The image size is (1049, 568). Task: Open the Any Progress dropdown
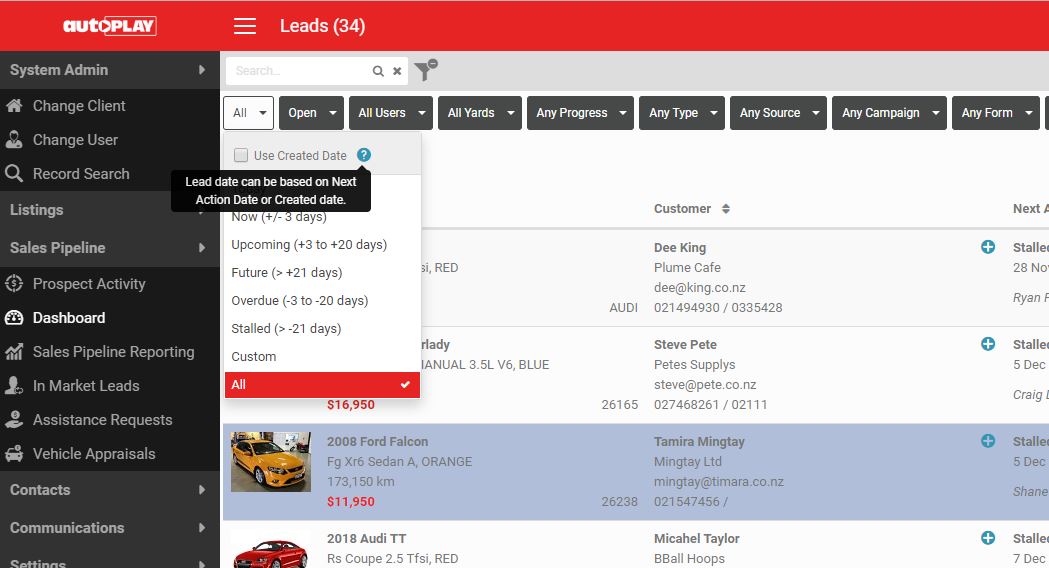pos(580,113)
